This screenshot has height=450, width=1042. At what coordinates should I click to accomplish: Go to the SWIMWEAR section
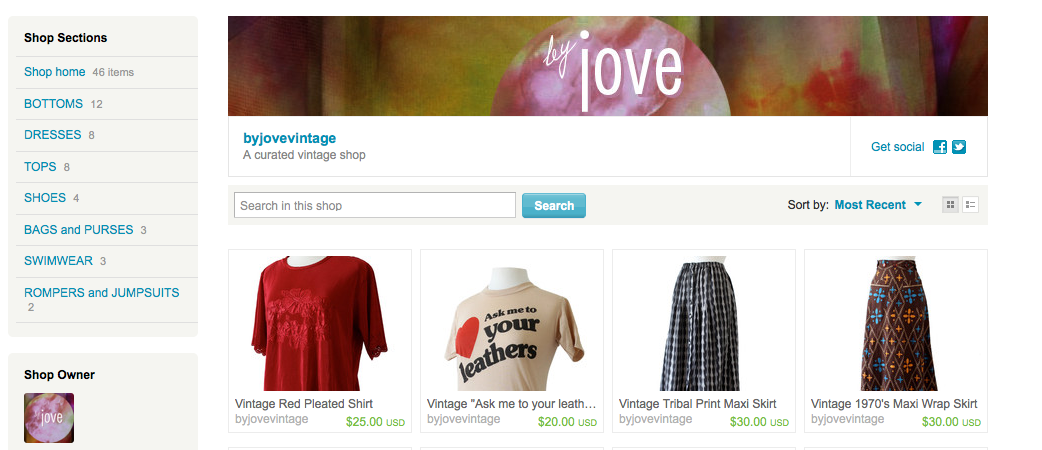point(58,261)
